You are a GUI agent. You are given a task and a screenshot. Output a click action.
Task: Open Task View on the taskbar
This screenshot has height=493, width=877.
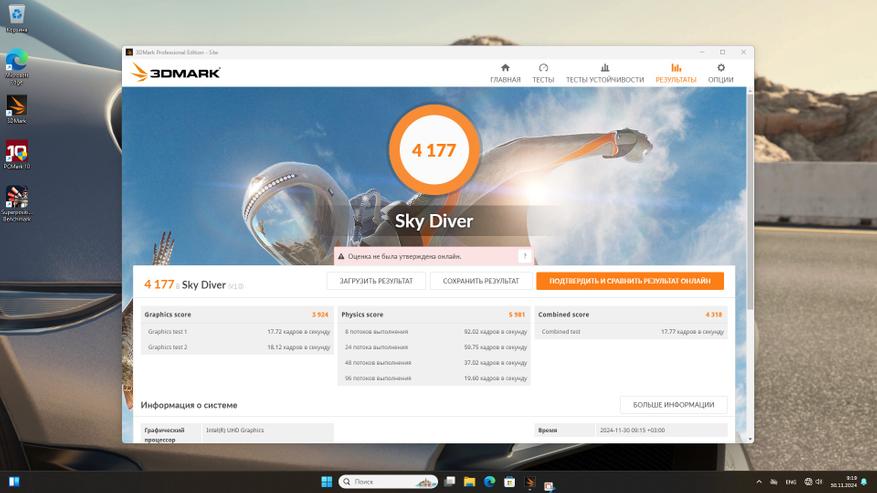[x=450, y=481]
